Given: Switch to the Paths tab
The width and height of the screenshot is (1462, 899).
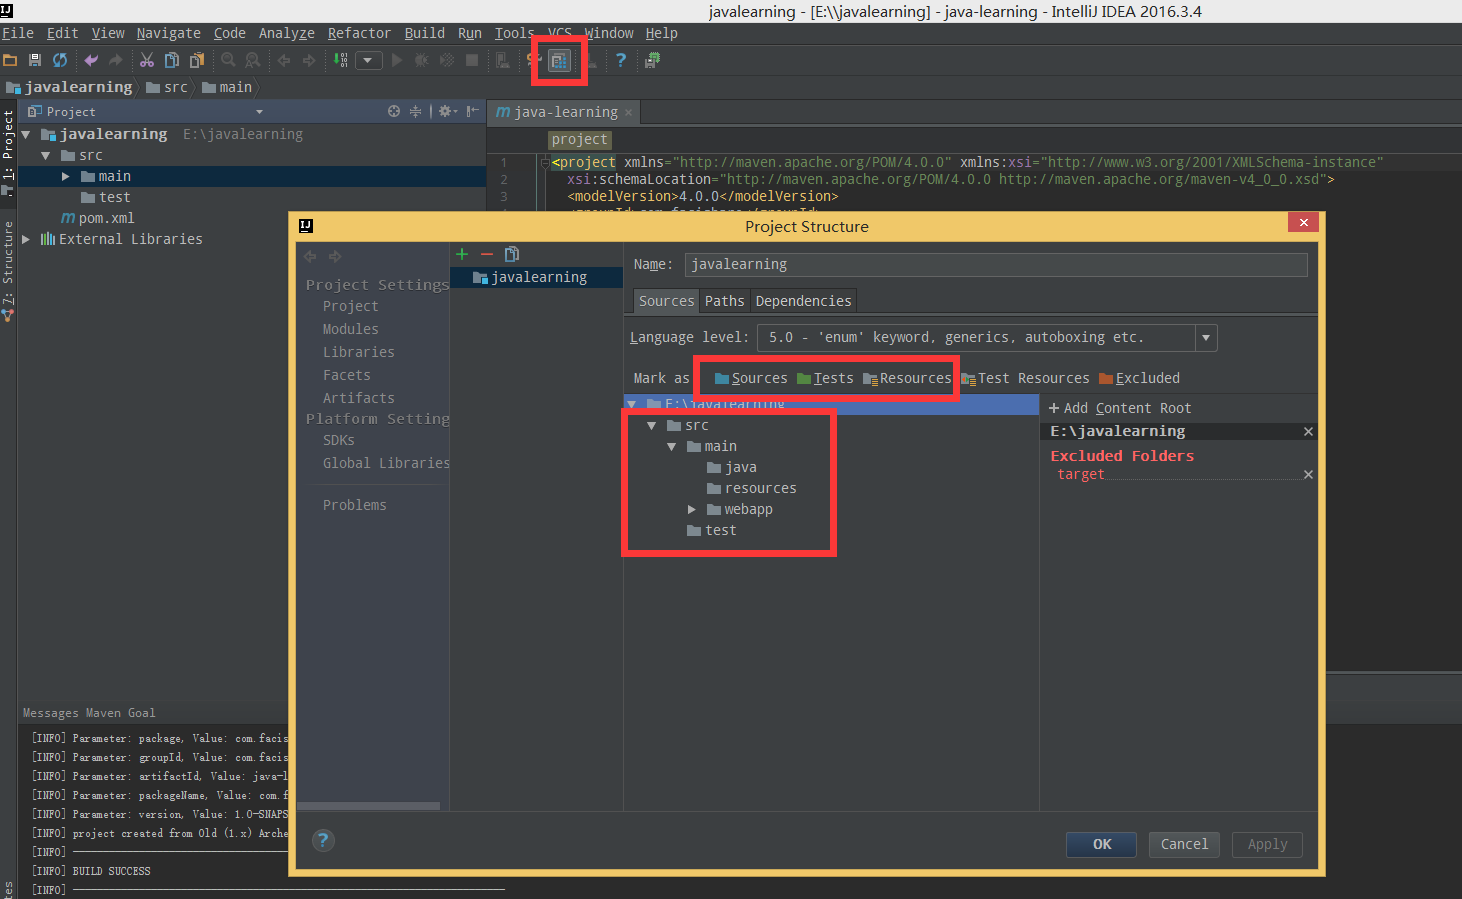Looking at the screenshot, I should [x=724, y=301].
